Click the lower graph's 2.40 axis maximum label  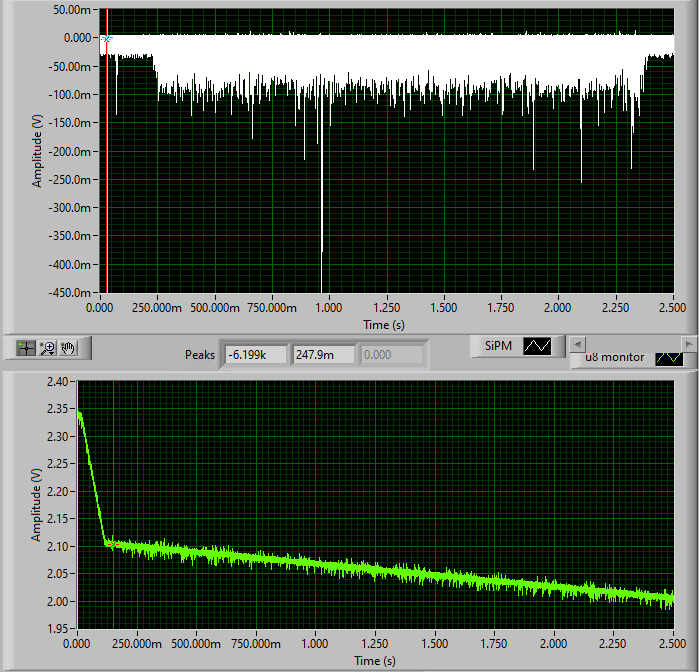[57, 382]
